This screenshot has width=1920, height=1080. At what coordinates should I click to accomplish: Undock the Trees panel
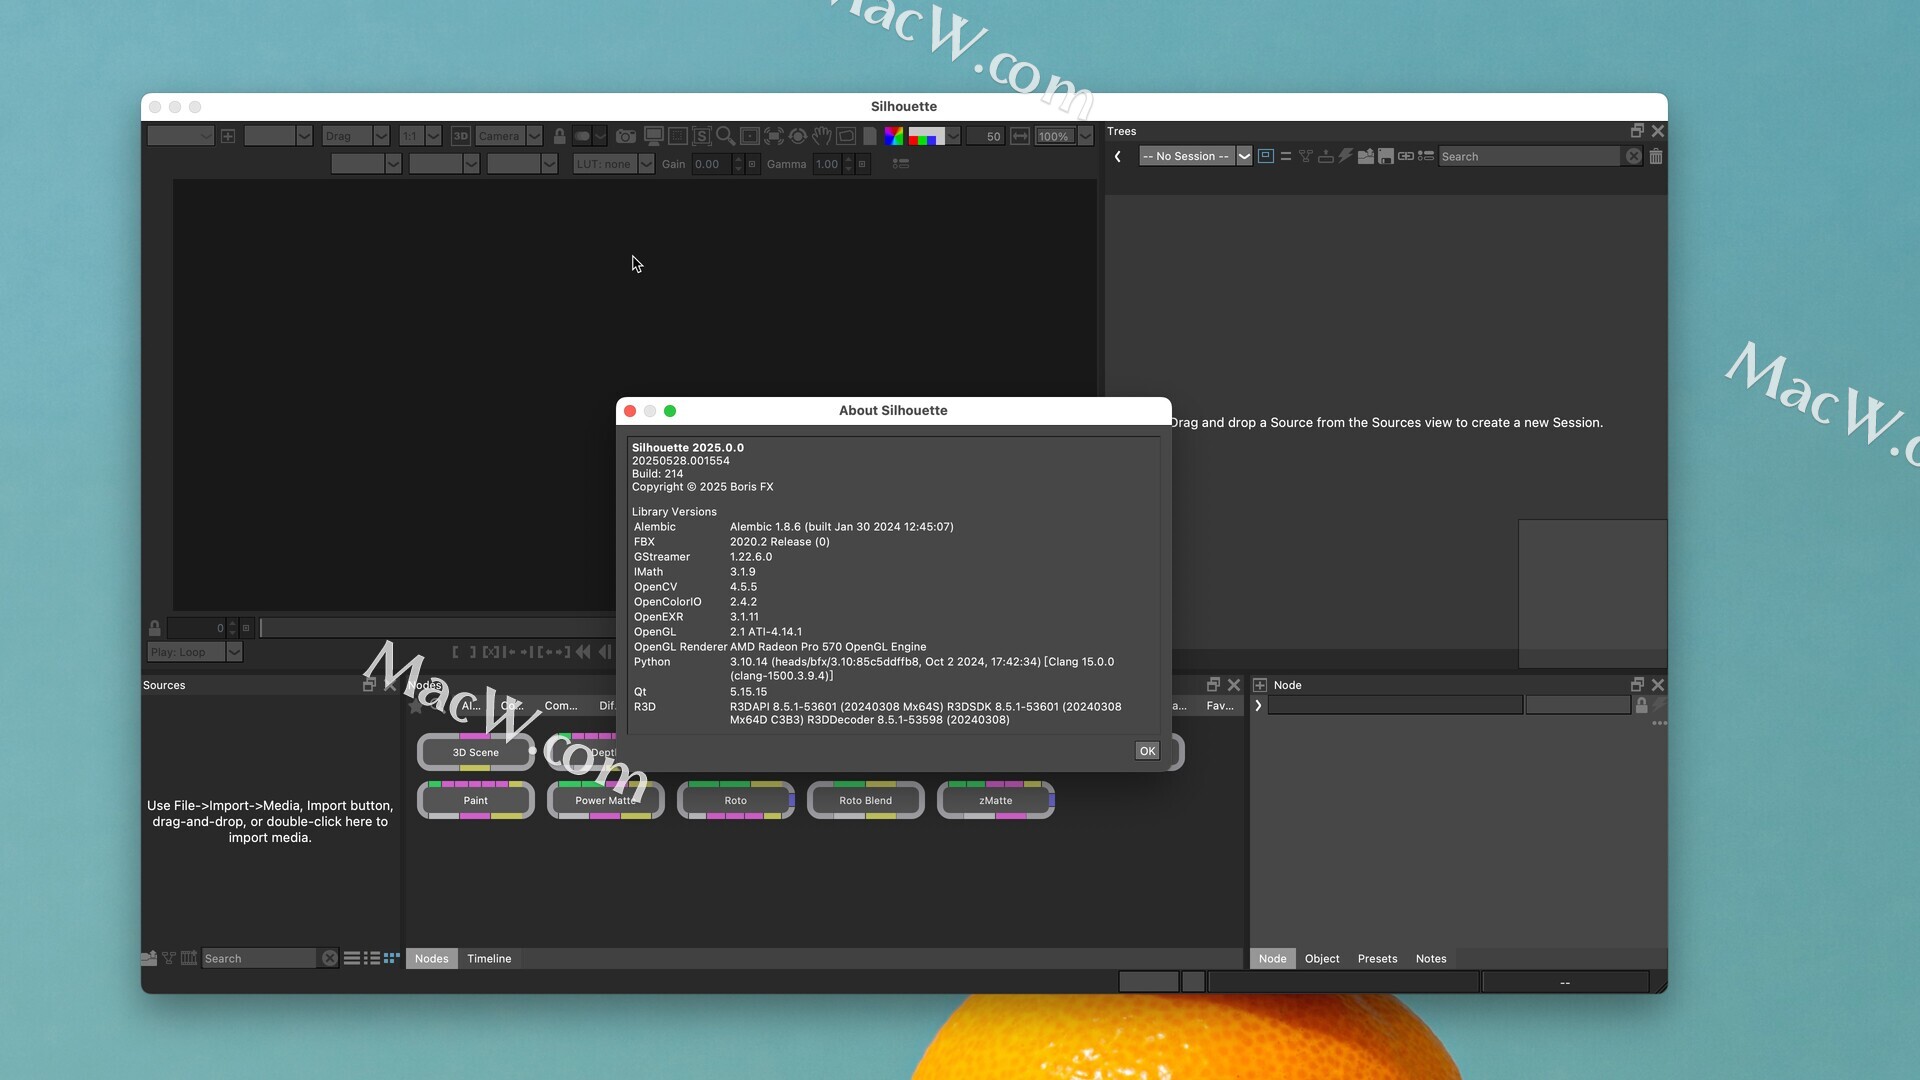pos(1637,131)
